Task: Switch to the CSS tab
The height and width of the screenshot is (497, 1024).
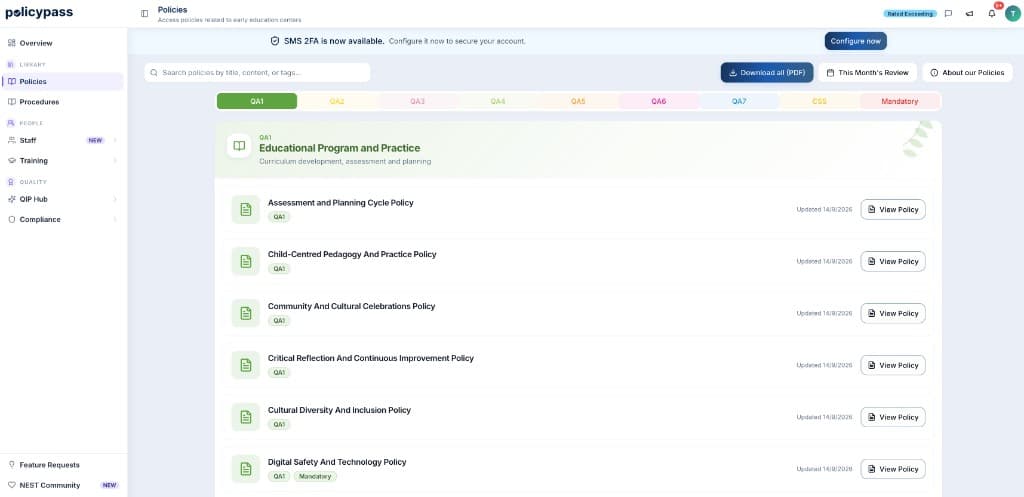Action: coord(819,101)
